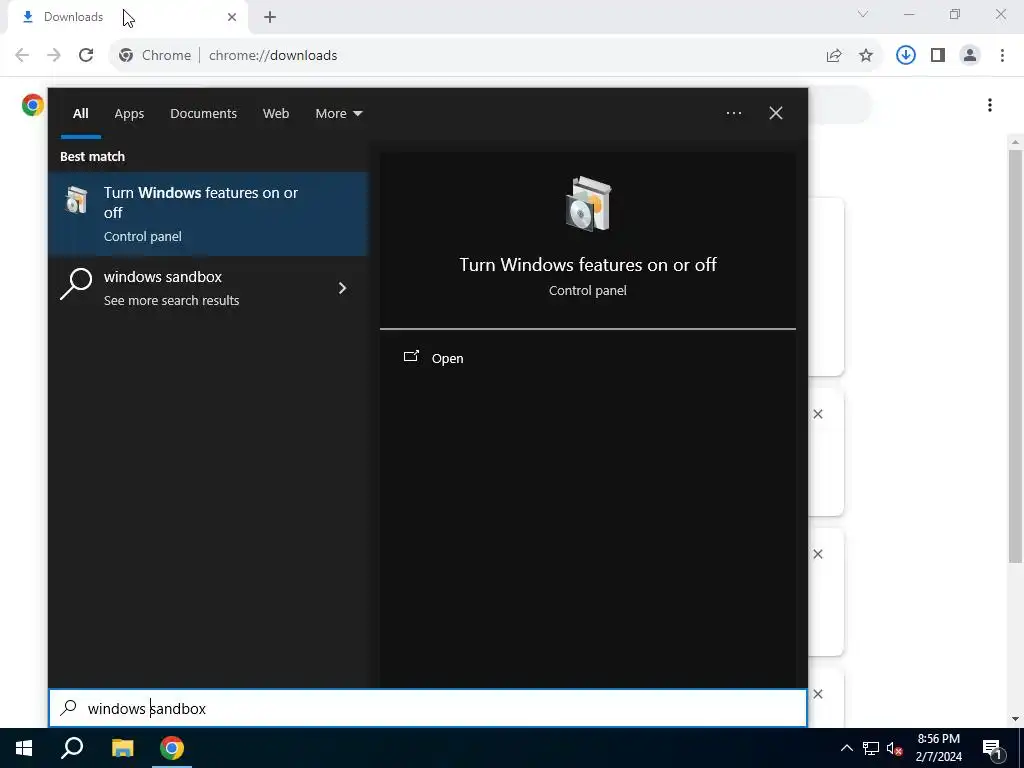Open Chrome downloads toolbar icon
The image size is (1024, 768).
point(905,56)
